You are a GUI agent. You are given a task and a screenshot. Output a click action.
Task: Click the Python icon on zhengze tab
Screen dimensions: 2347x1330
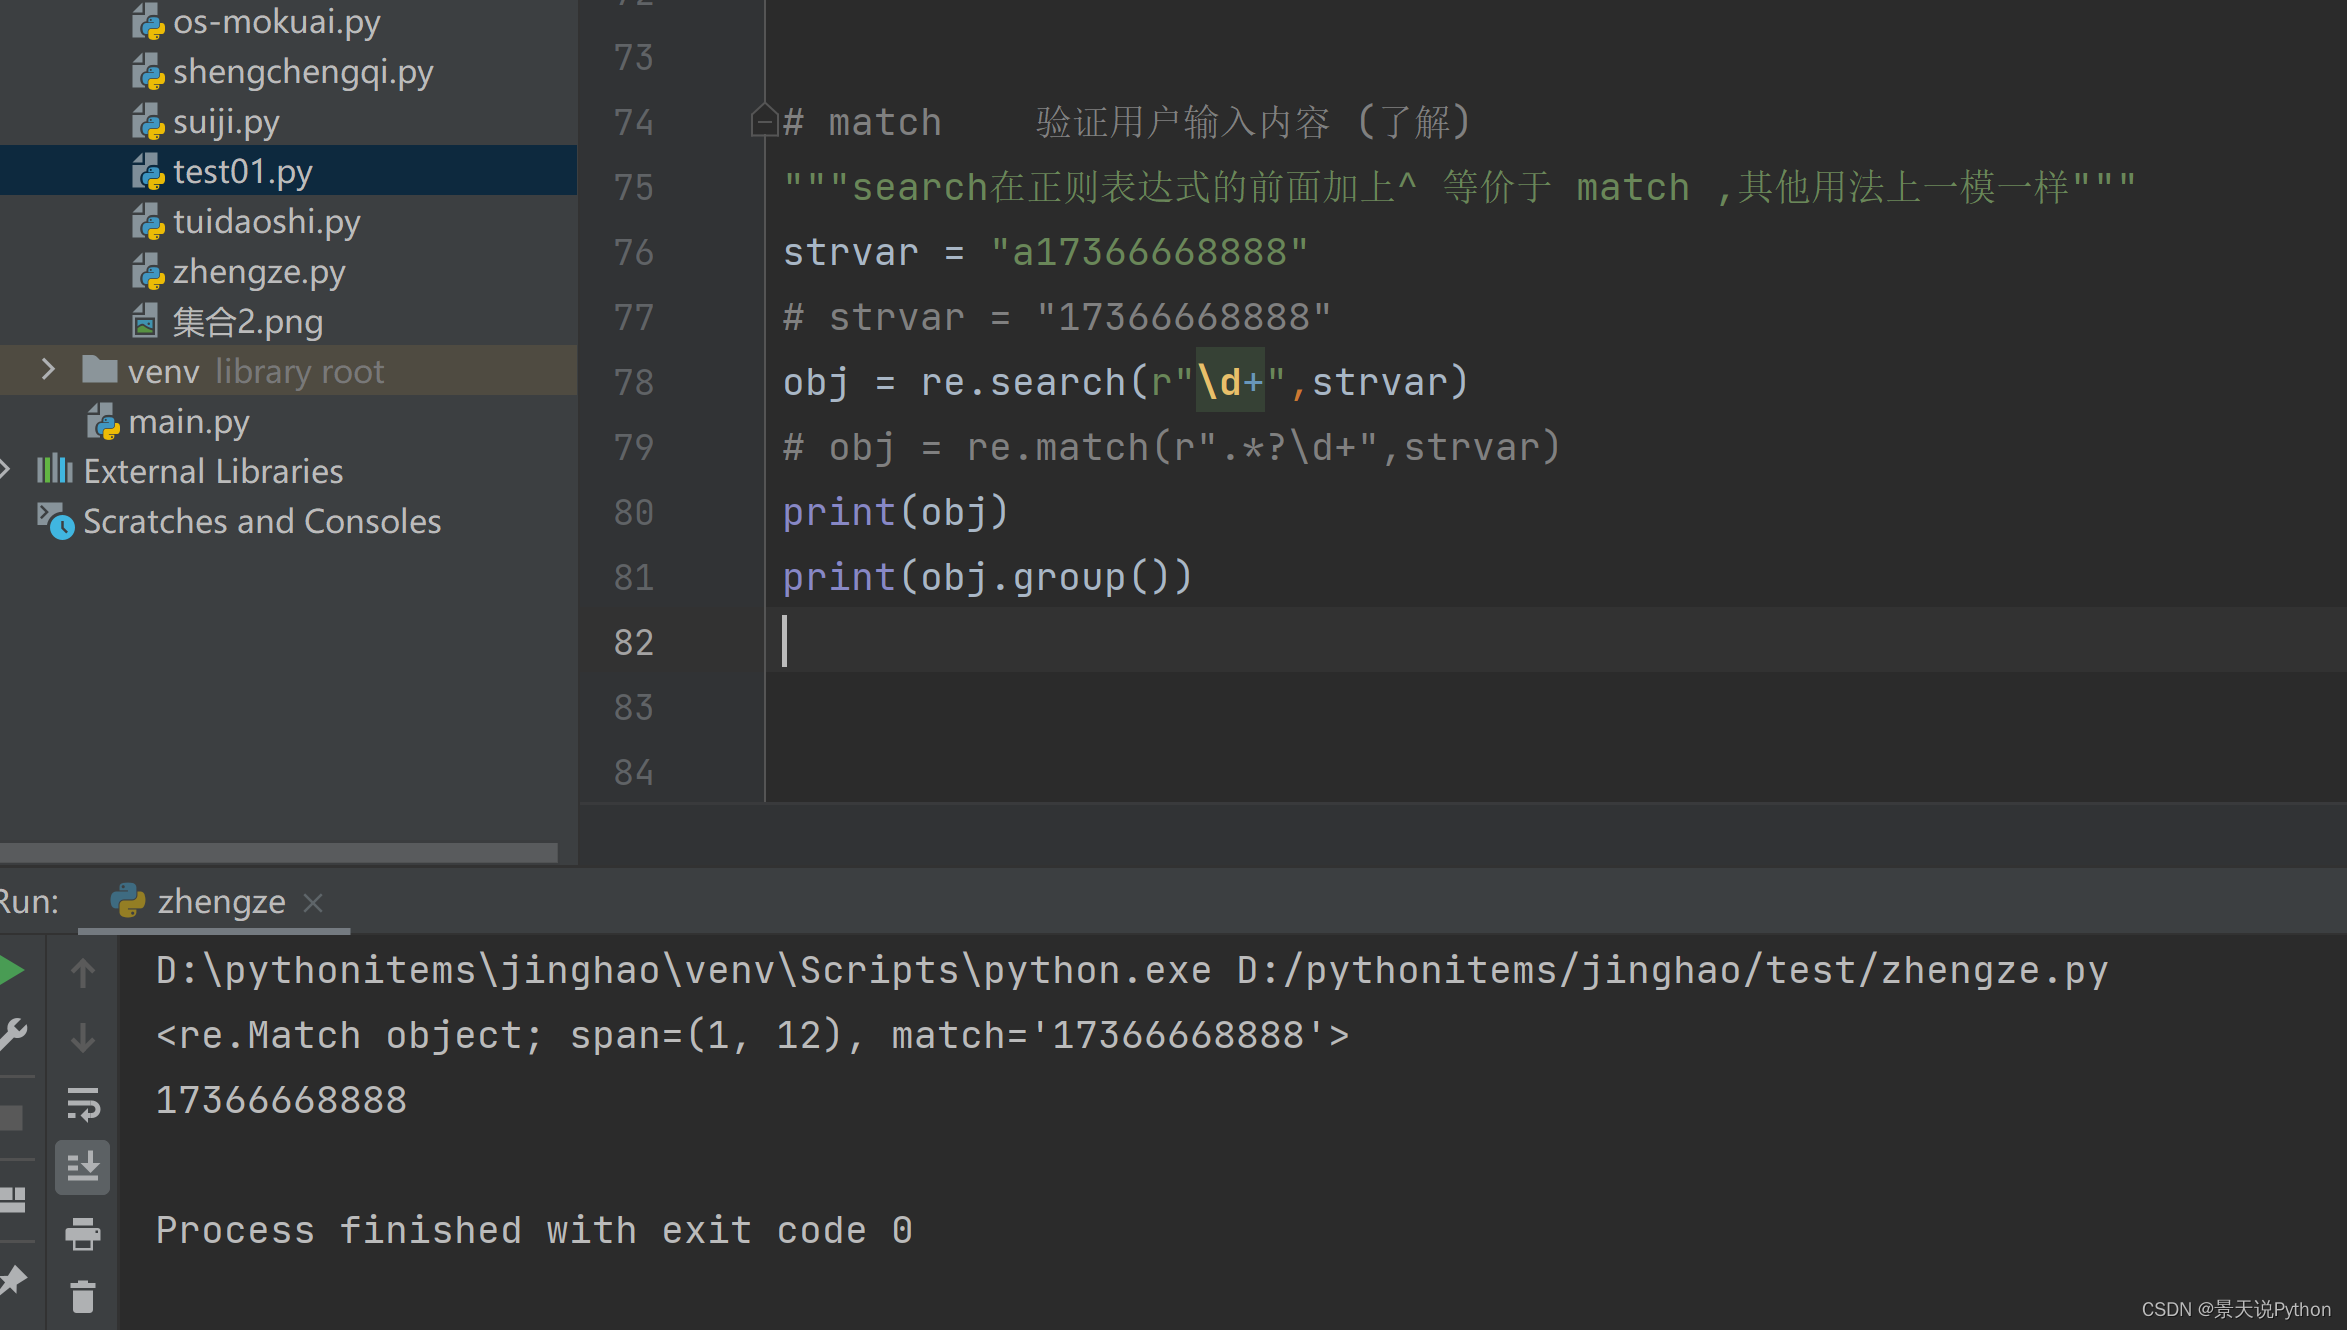point(128,901)
